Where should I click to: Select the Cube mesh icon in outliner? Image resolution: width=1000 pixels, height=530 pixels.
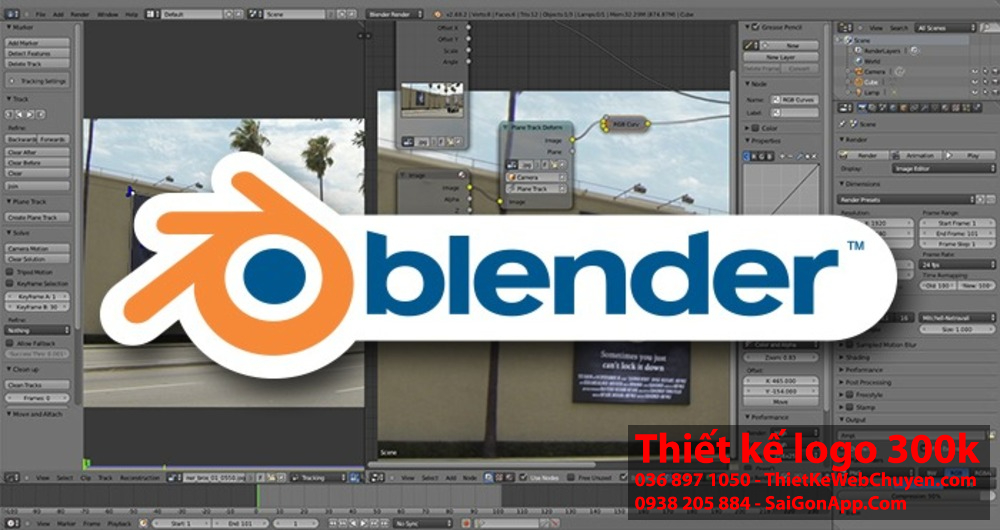click(x=857, y=82)
